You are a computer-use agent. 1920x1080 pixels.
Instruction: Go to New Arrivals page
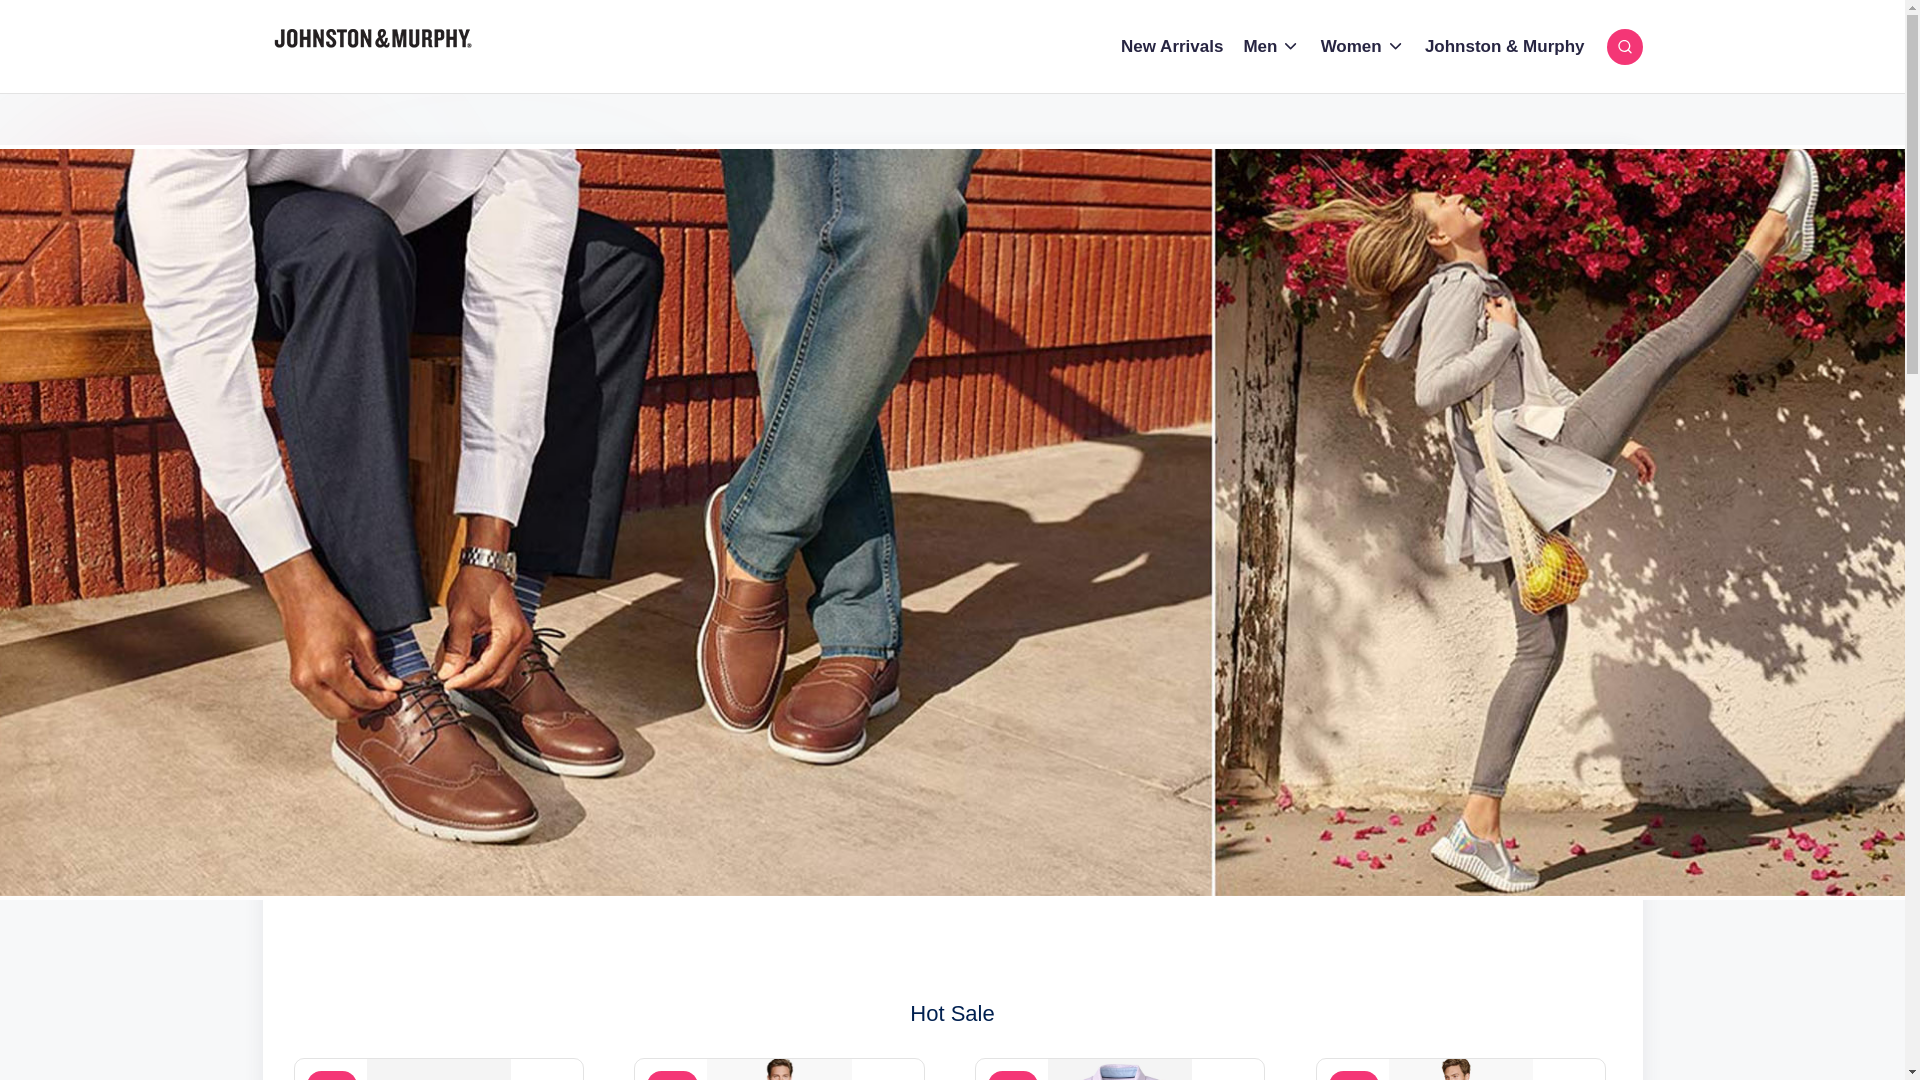(1171, 47)
